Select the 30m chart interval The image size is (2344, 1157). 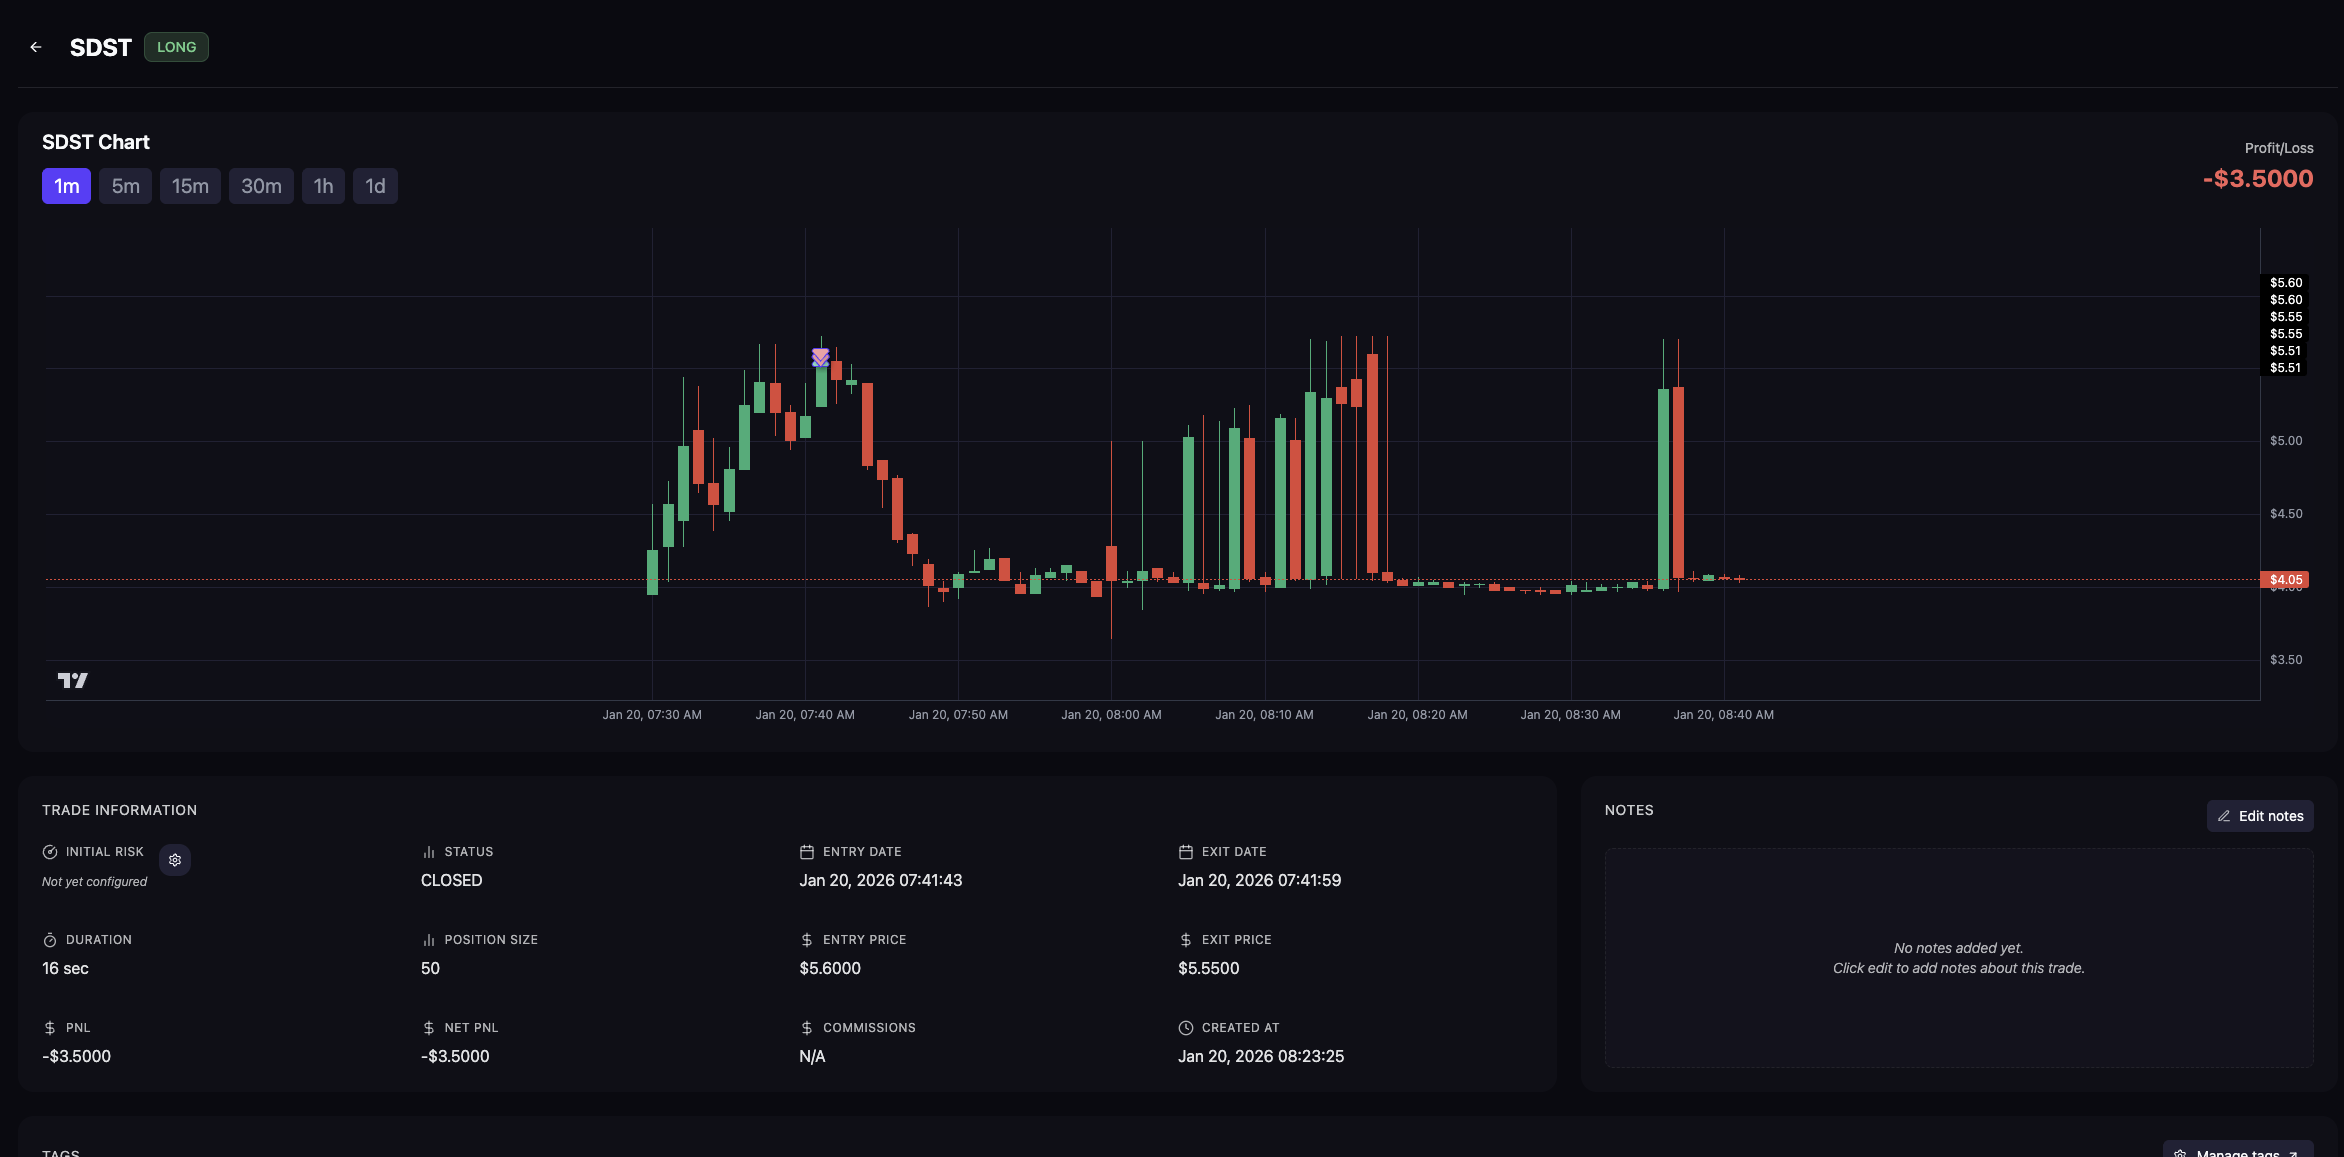pos(261,186)
